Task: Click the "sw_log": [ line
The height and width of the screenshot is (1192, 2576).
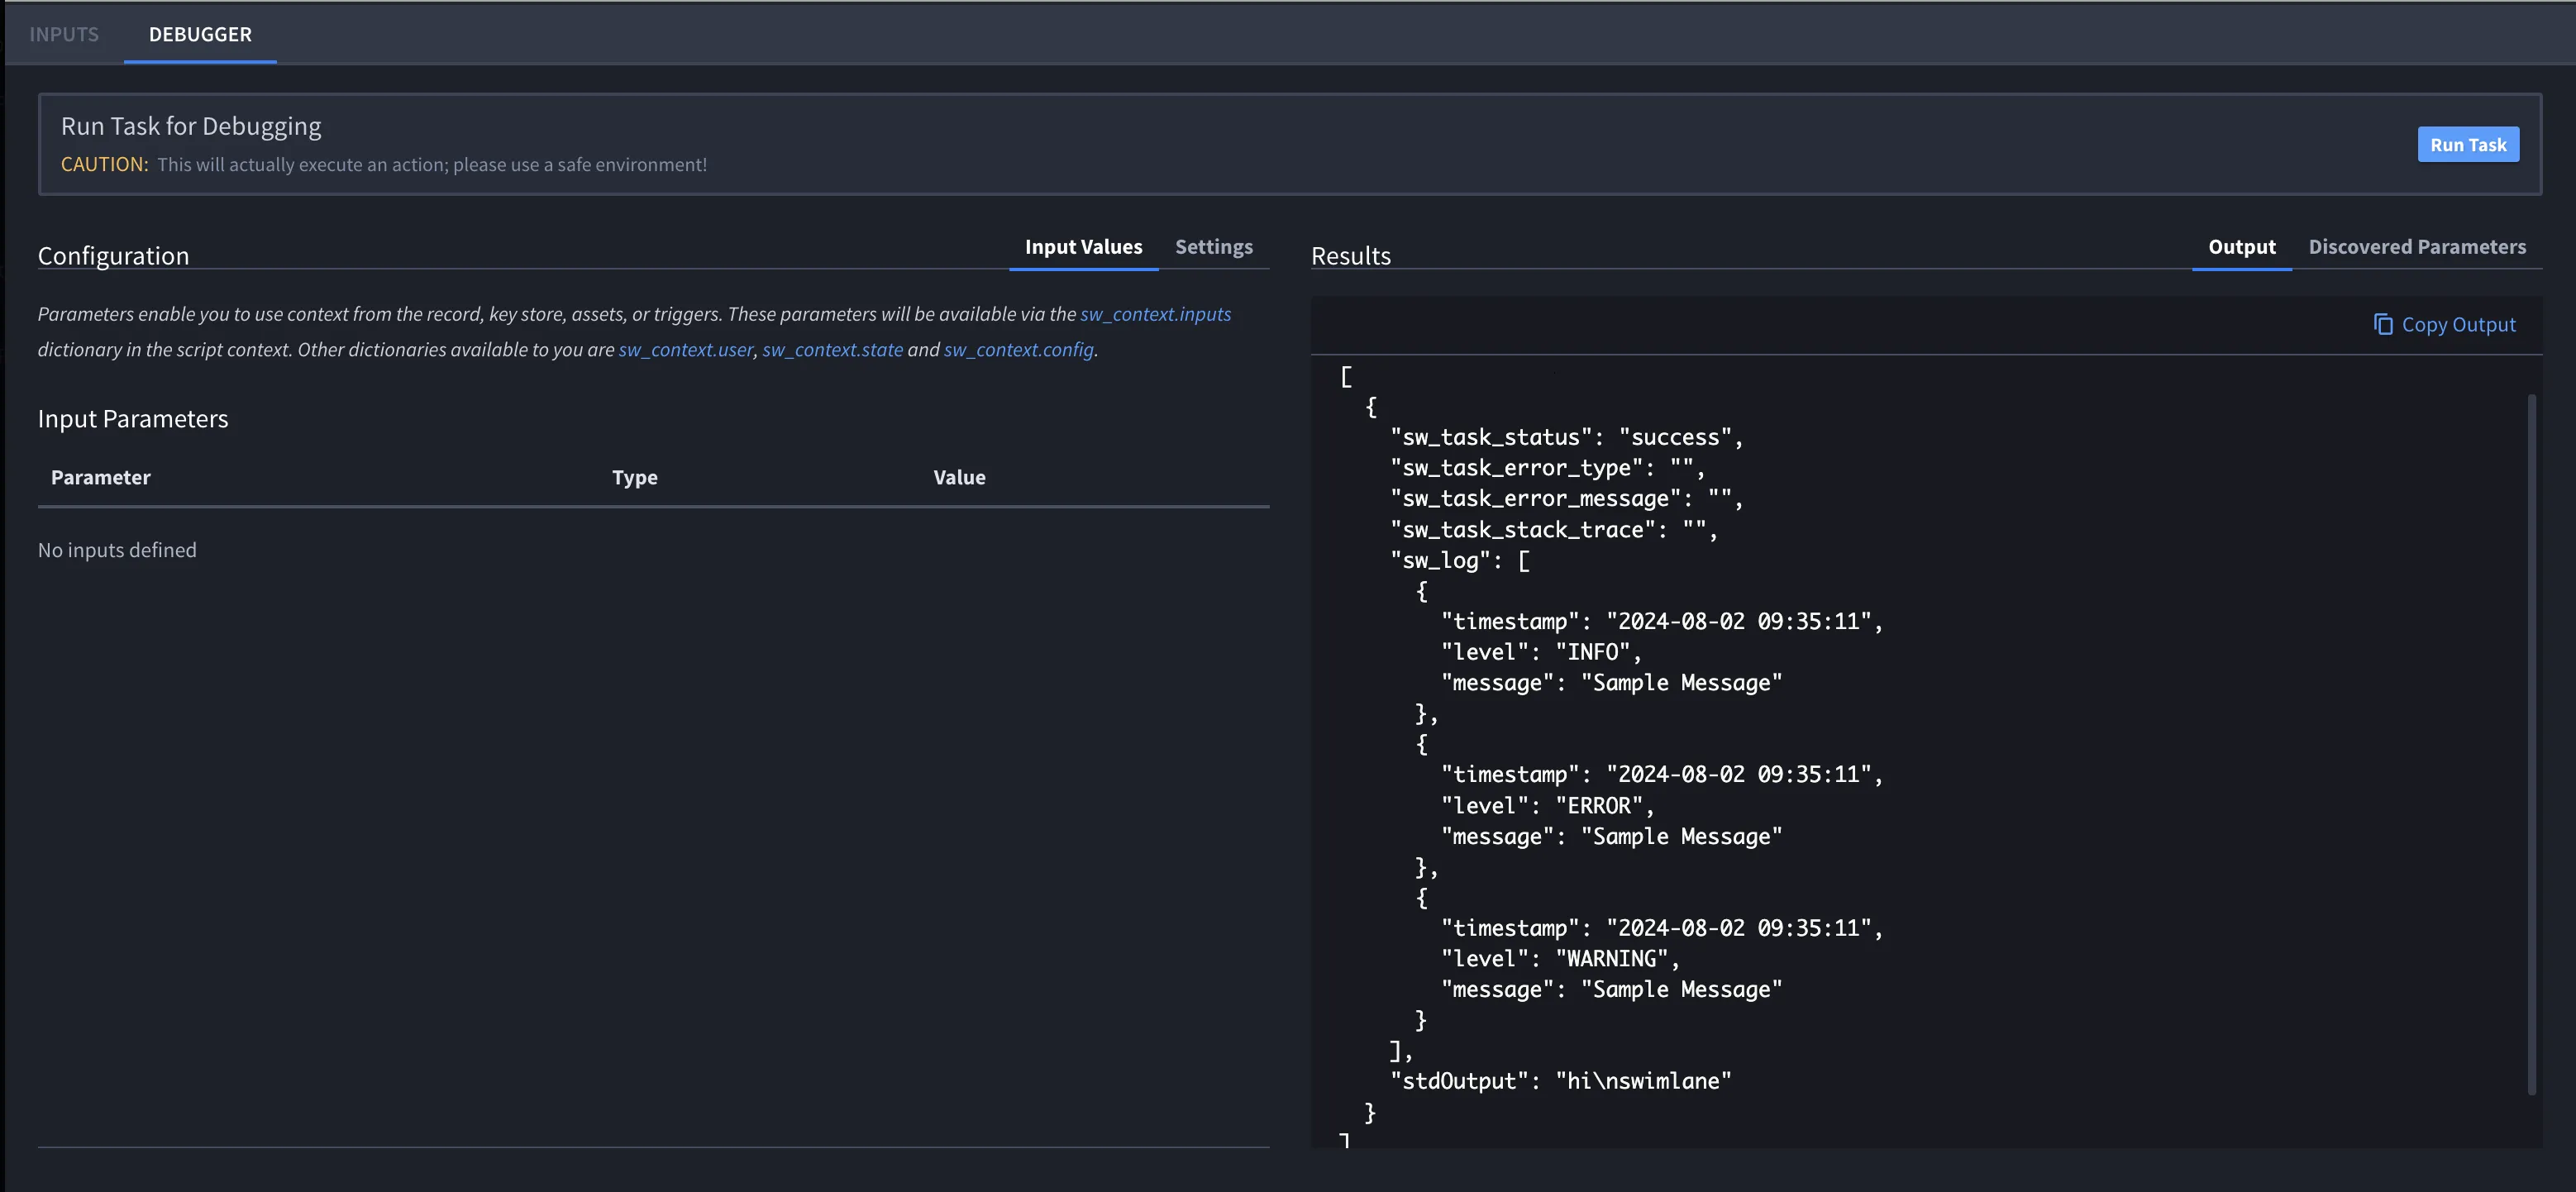Action: pyautogui.click(x=1460, y=560)
